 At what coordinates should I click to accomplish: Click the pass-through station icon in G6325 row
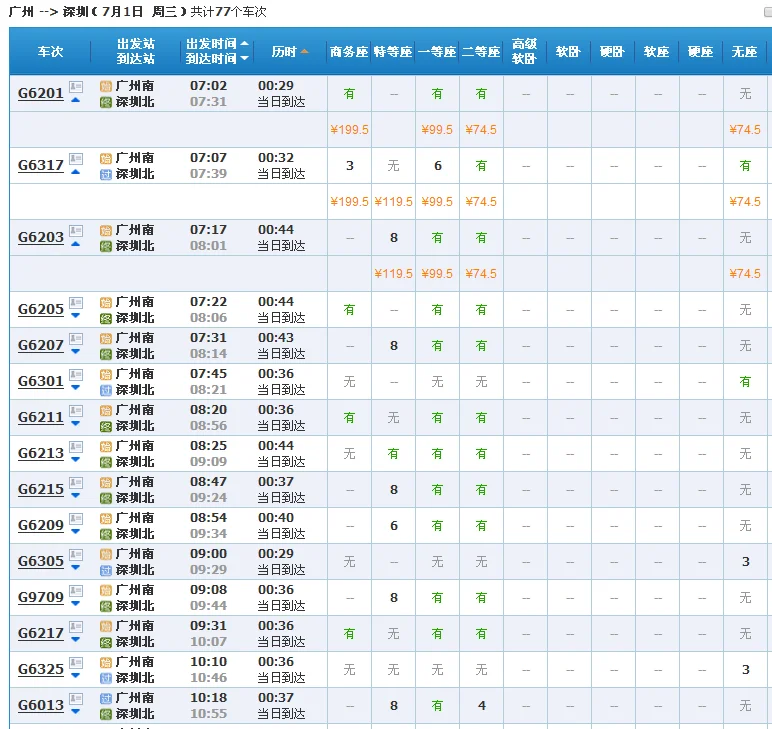106,678
